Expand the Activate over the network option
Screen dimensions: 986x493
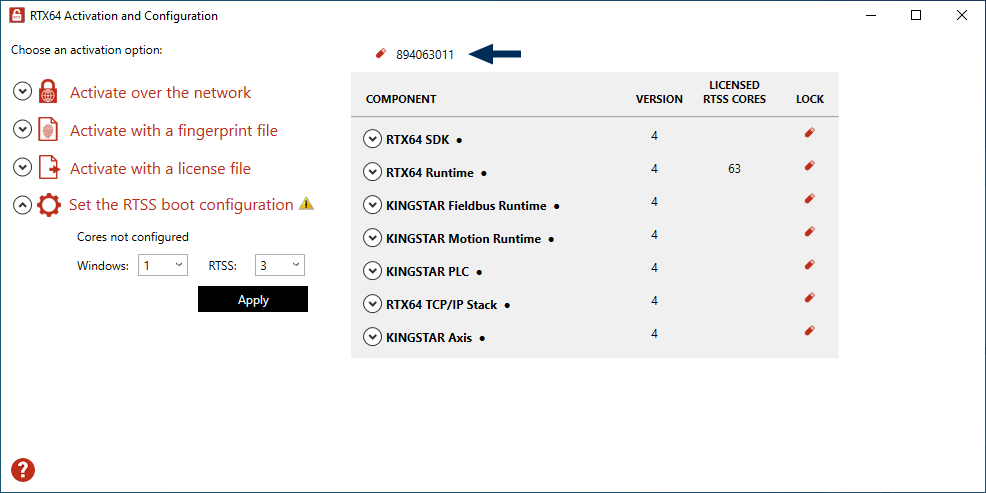[x=23, y=92]
